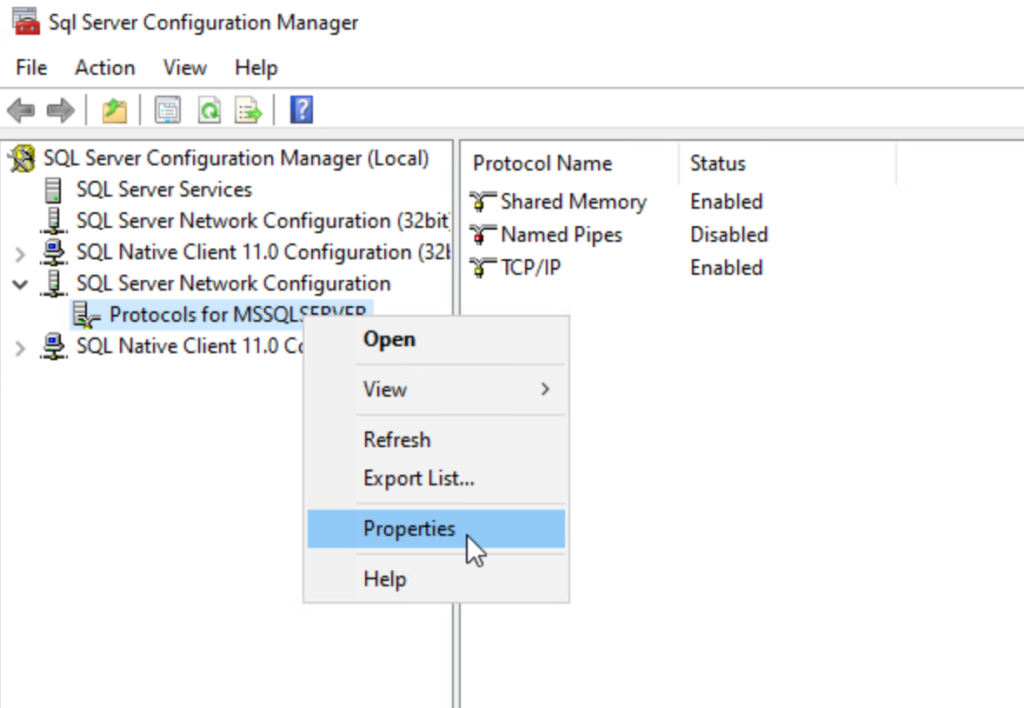Image resolution: width=1024 pixels, height=708 pixels.
Task: Collapse the SQL Server Network Configuration node
Action: [20, 284]
